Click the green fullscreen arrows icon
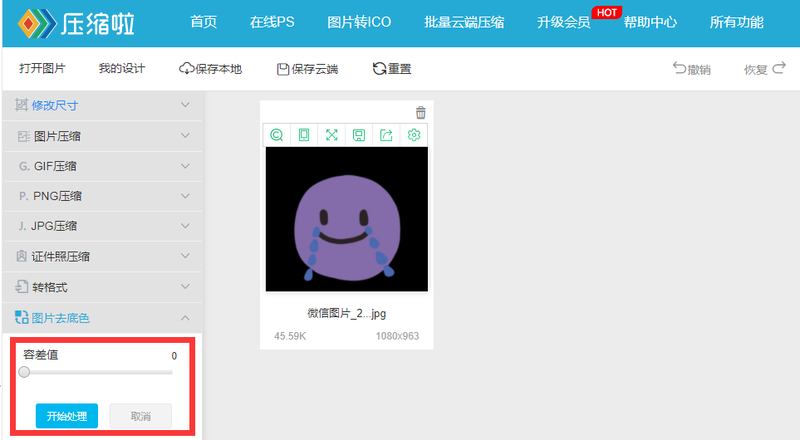 [x=332, y=135]
